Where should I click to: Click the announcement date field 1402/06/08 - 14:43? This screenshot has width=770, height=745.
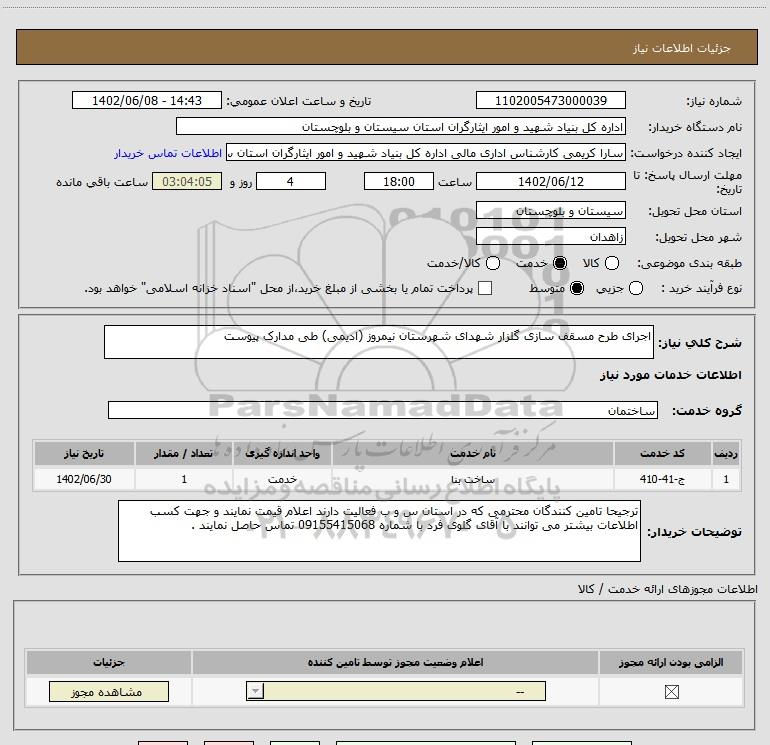click(147, 100)
